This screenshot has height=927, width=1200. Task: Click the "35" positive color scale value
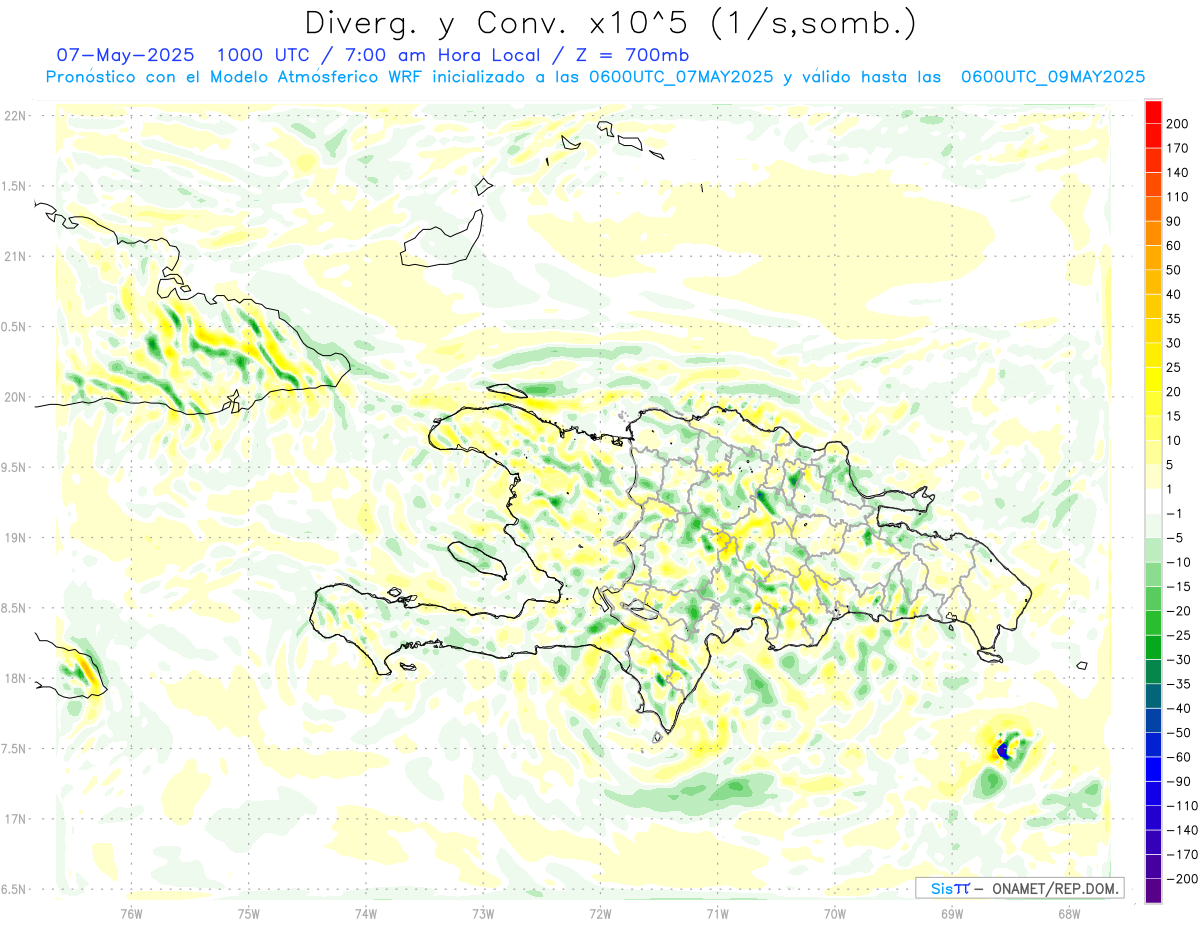[x=1174, y=319]
